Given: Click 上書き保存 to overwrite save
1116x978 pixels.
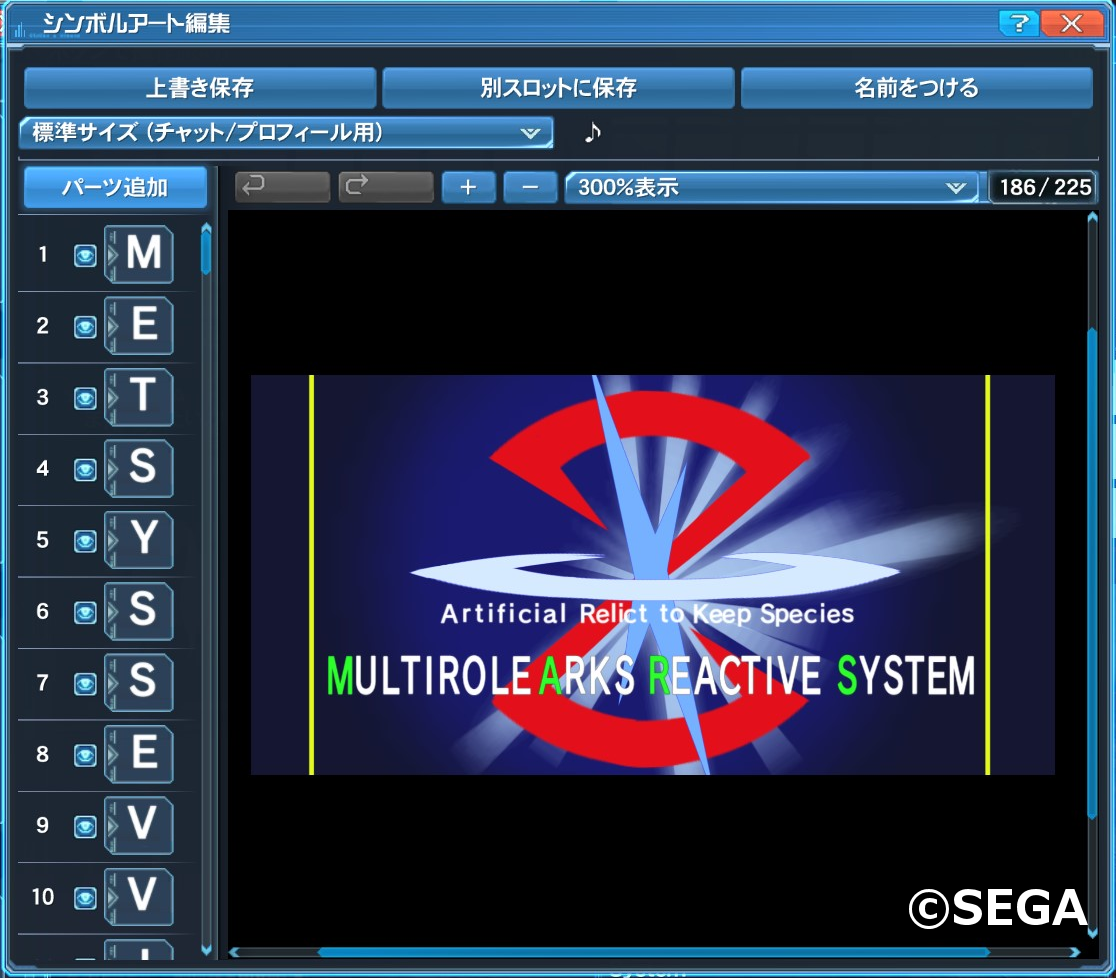Looking at the screenshot, I should click(200, 88).
